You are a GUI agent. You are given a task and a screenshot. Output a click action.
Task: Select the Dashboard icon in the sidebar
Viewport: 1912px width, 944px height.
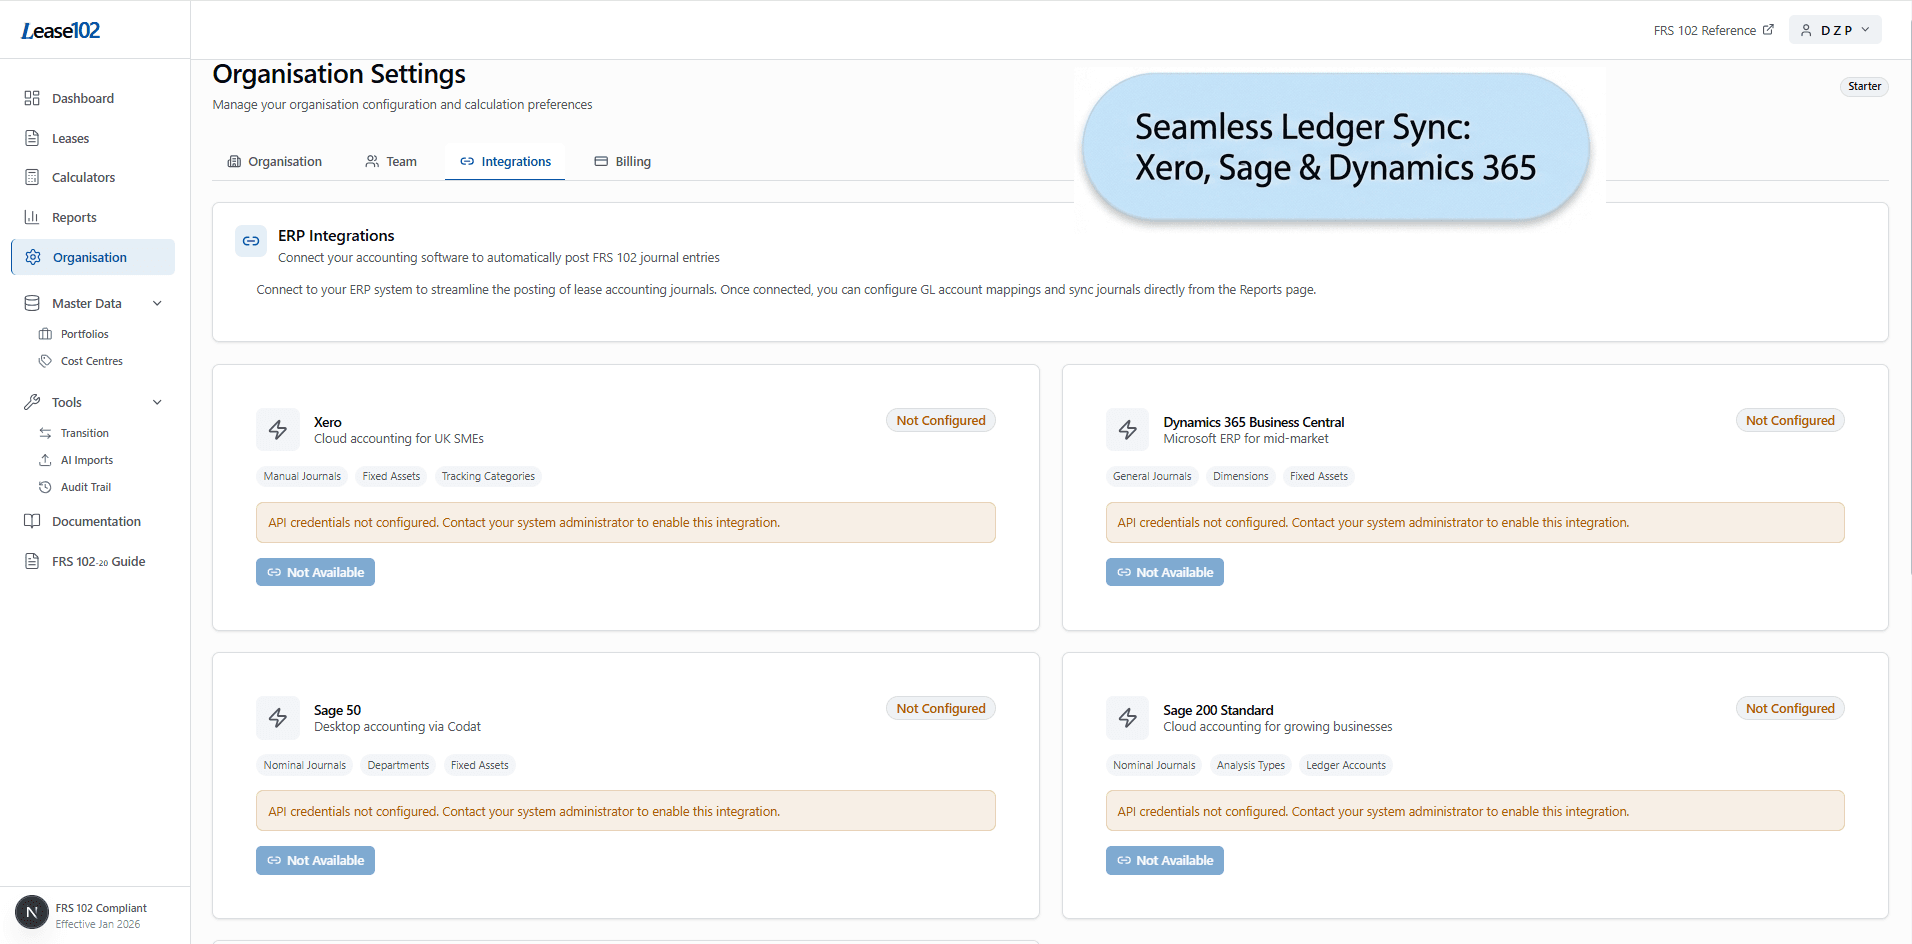point(32,98)
